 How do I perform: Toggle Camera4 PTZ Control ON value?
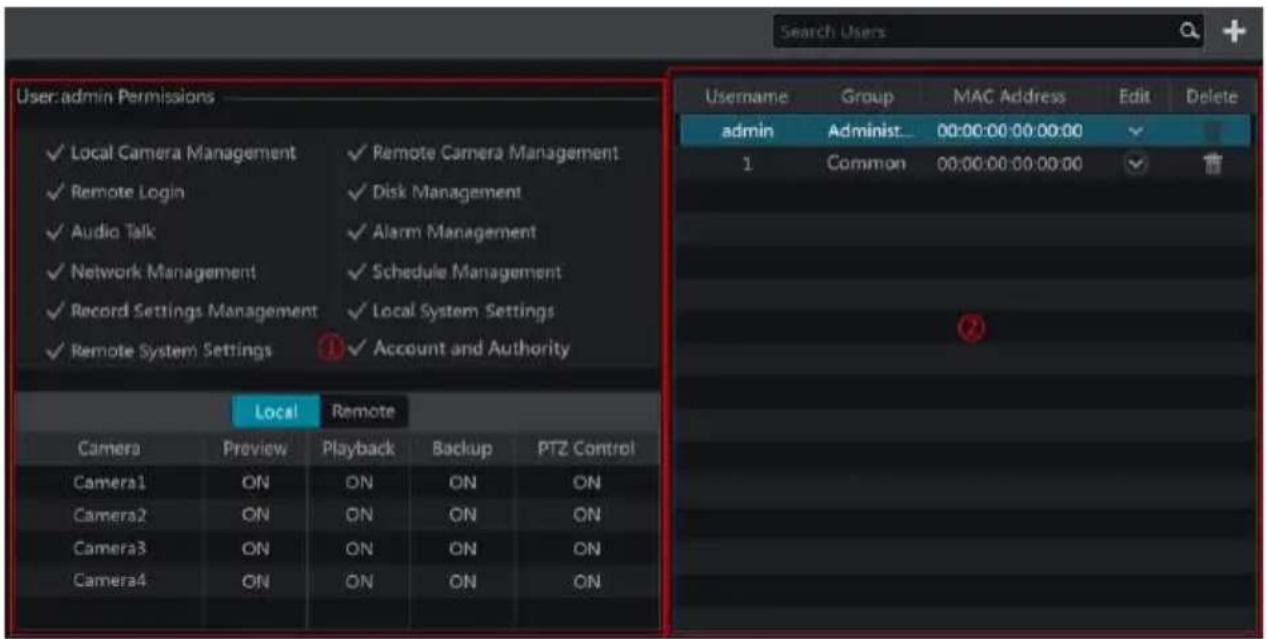[x=587, y=580]
